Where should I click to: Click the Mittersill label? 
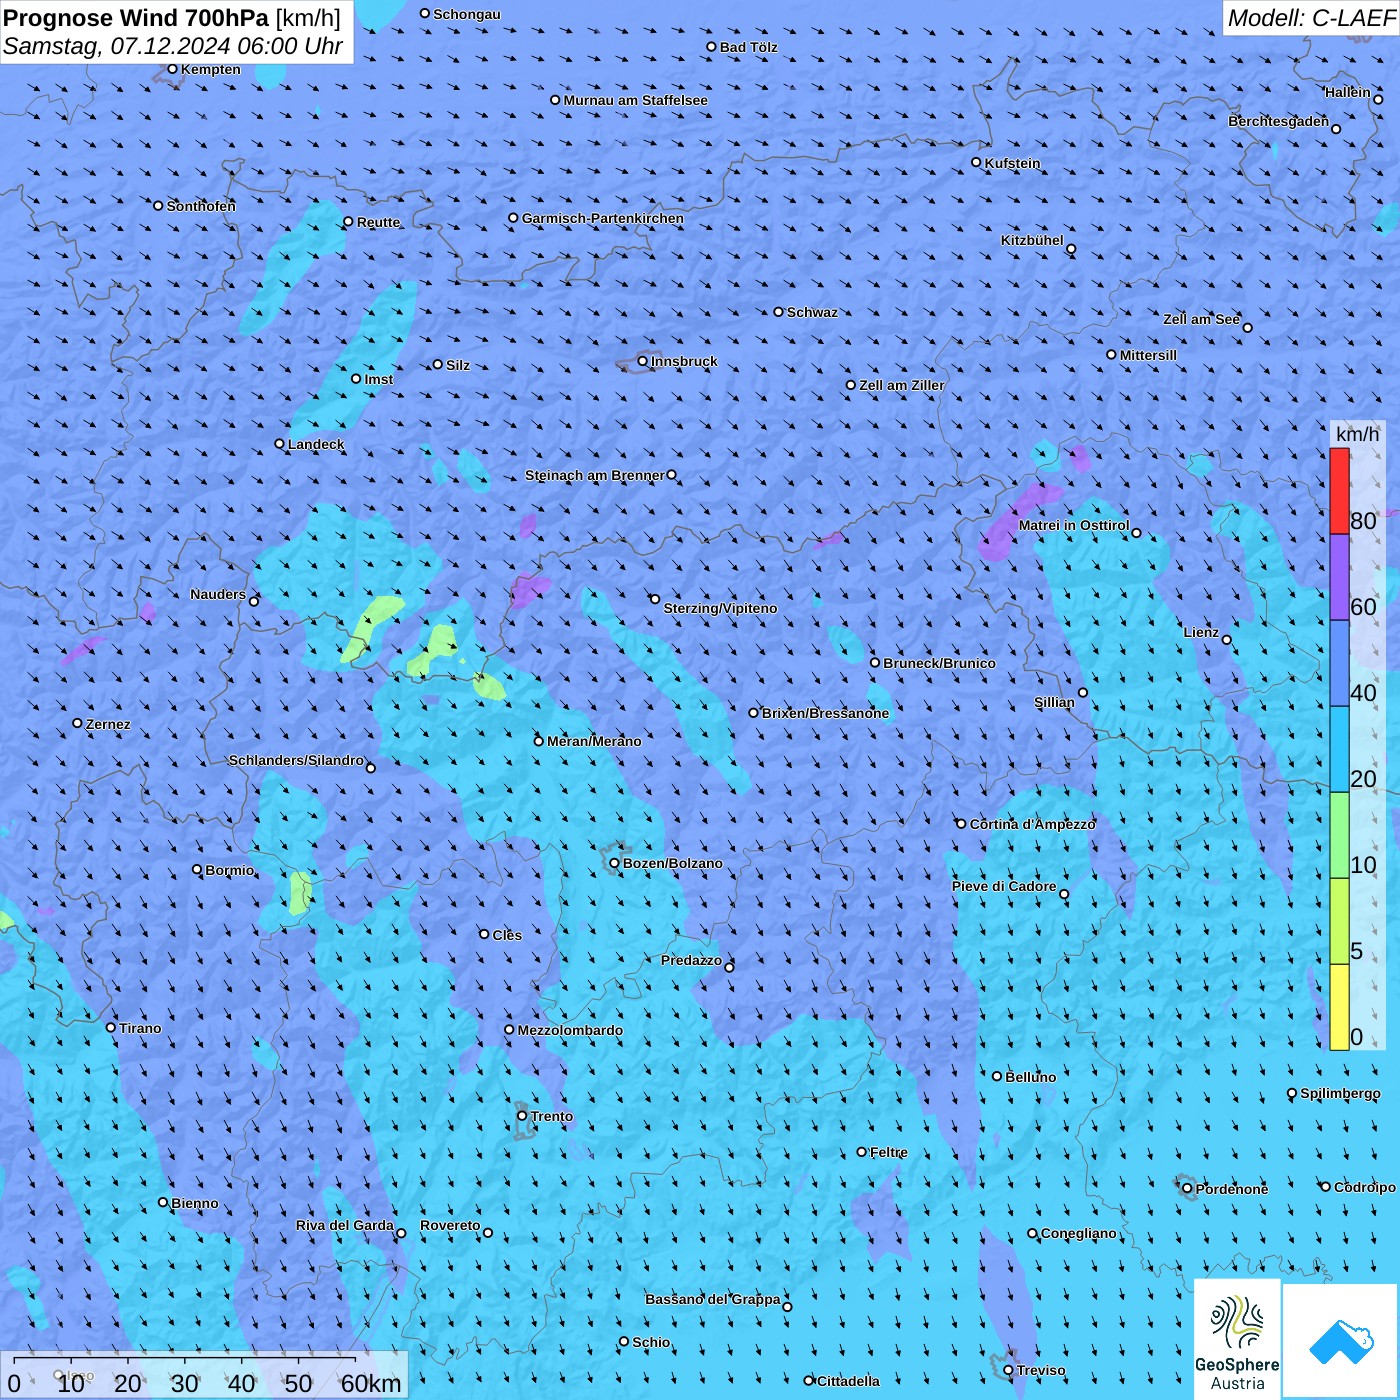tap(1148, 355)
